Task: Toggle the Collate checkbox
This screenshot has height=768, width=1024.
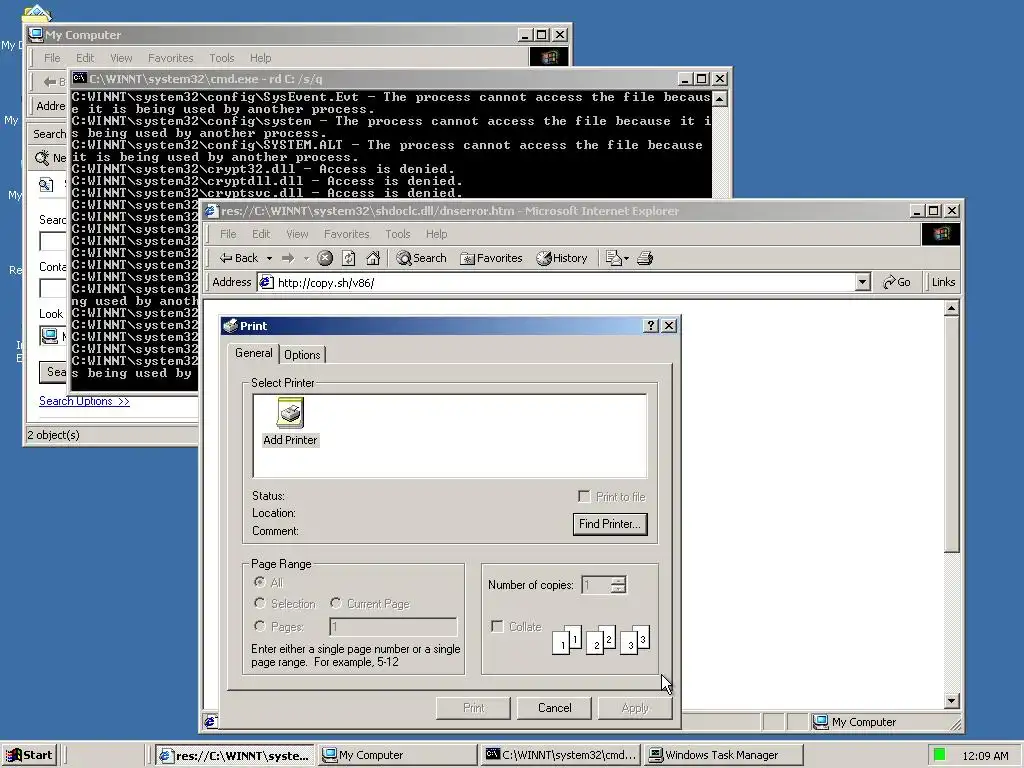Action: (497, 626)
